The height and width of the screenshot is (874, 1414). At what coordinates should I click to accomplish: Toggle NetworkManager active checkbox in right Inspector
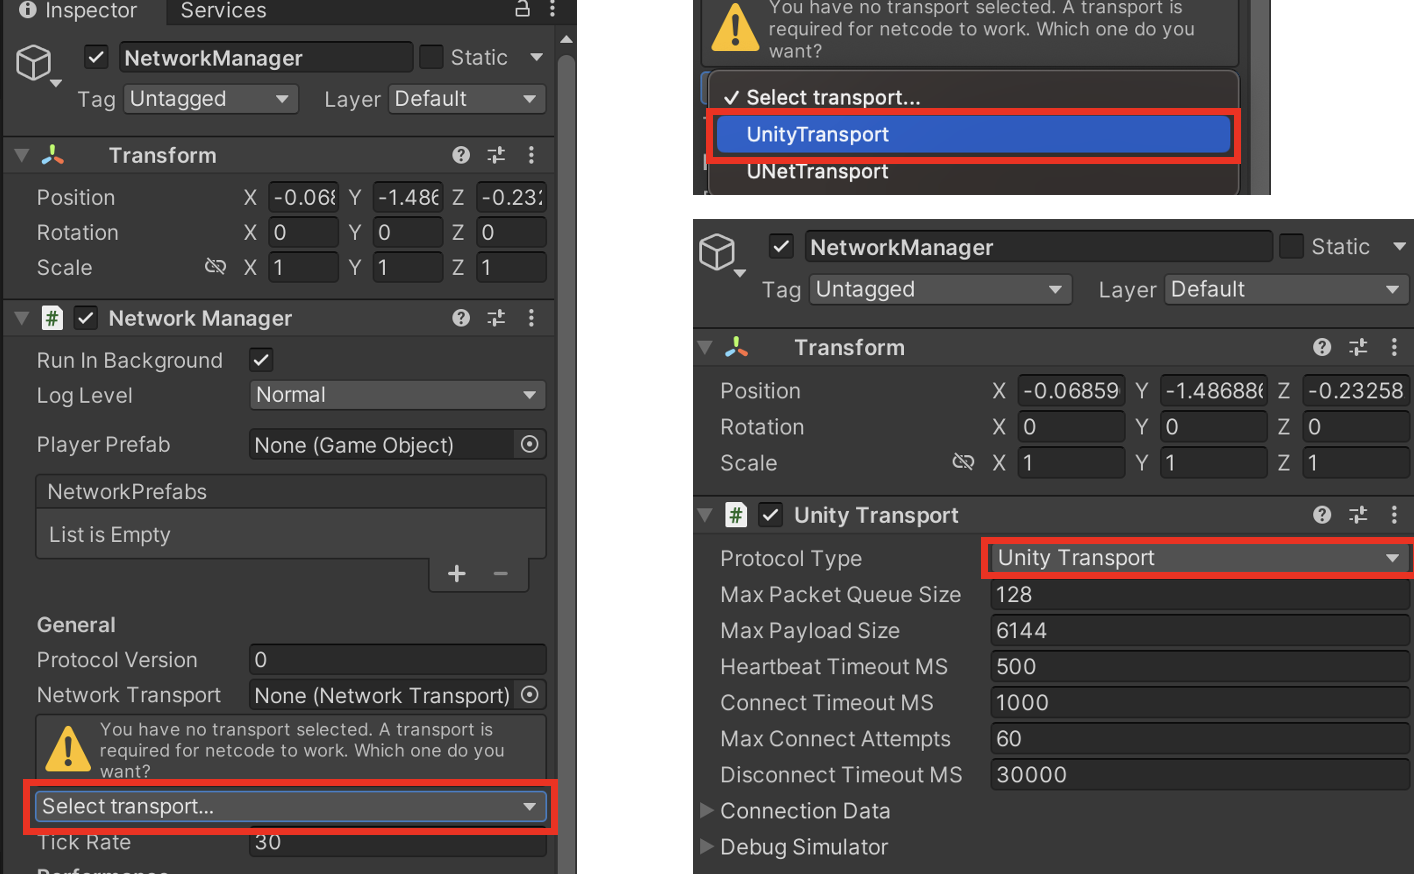[781, 246]
